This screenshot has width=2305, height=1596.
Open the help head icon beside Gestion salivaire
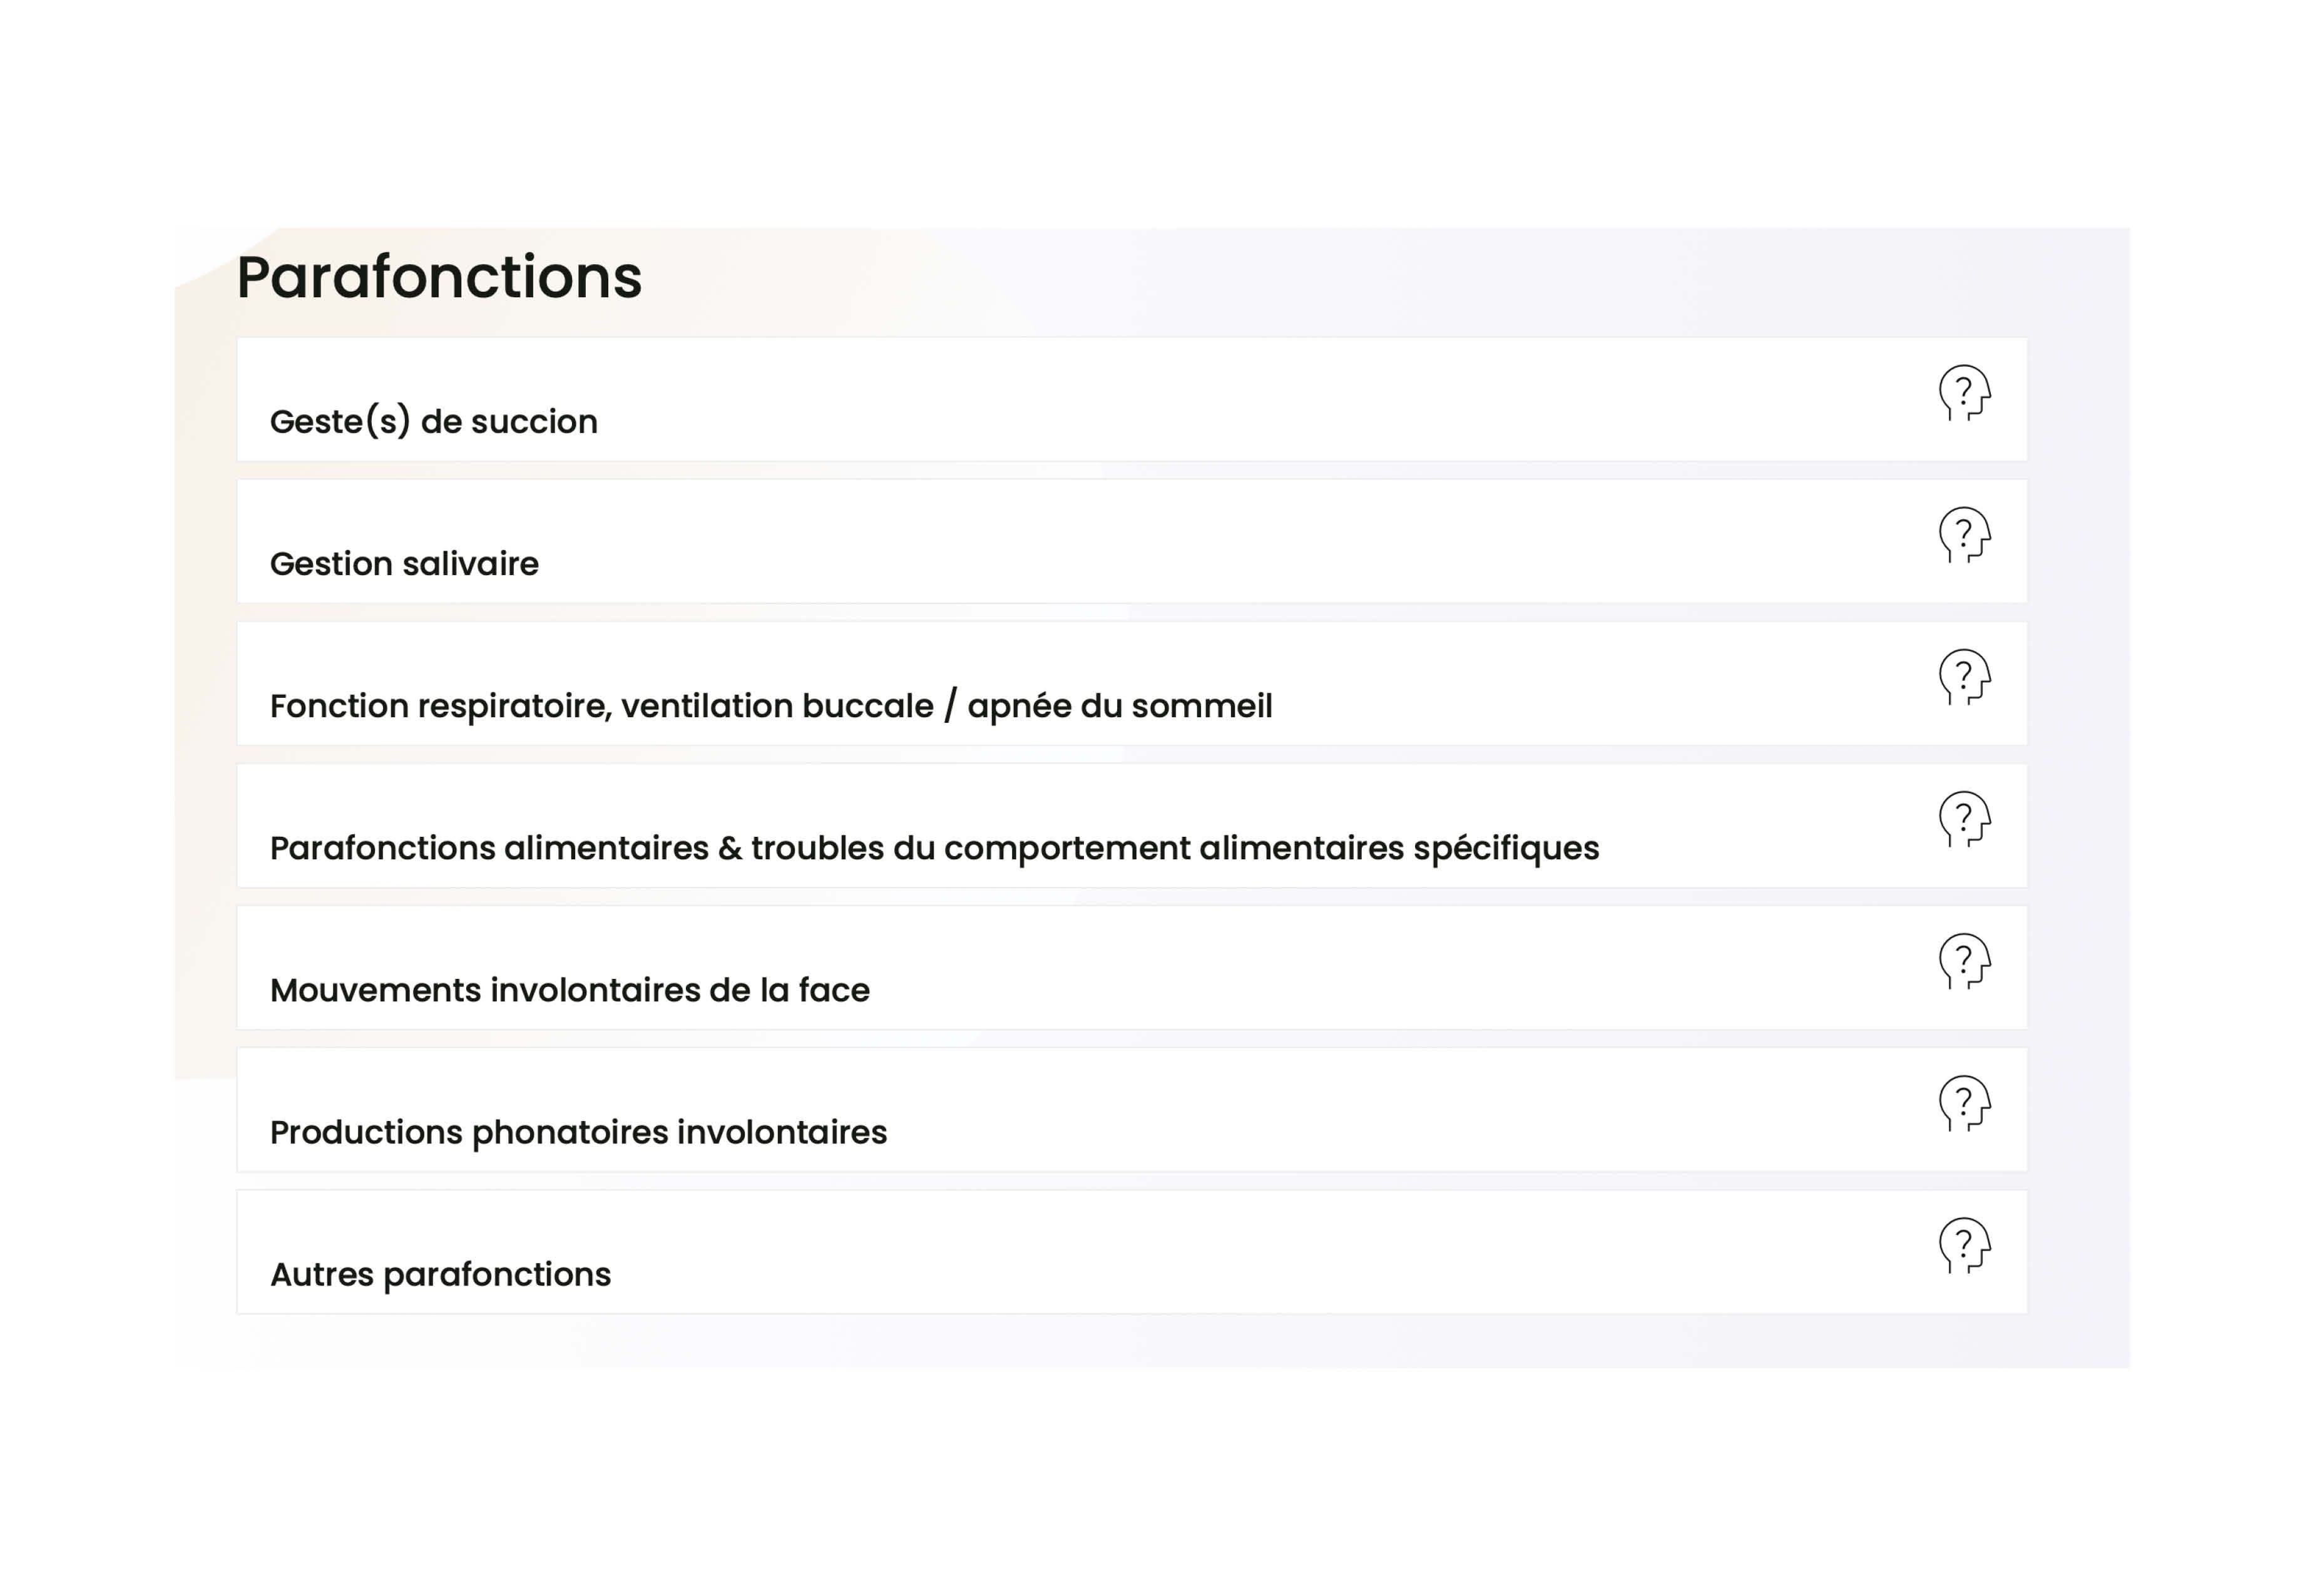tap(1964, 535)
